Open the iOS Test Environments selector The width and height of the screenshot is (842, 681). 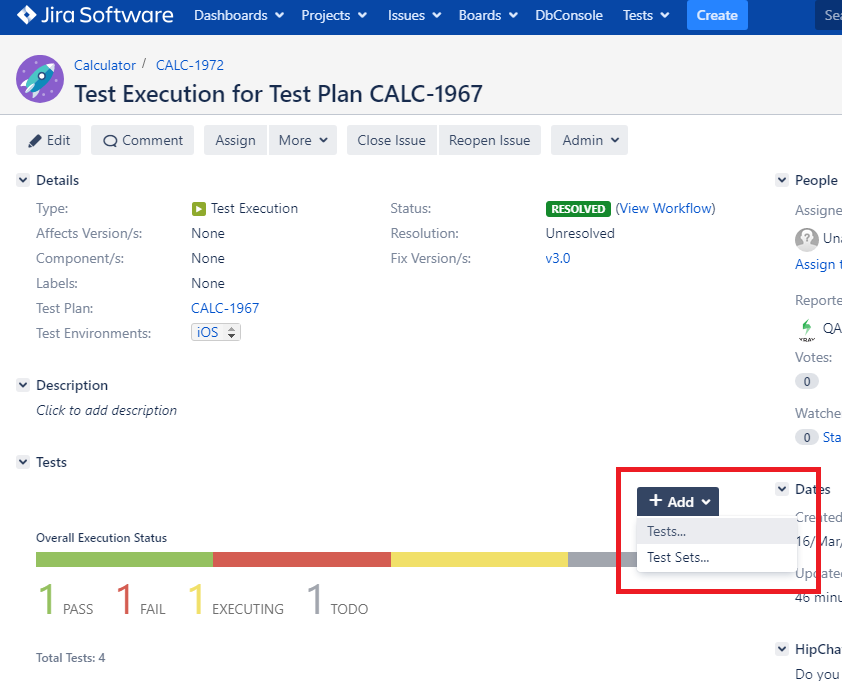pyautogui.click(x=216, y=332)
